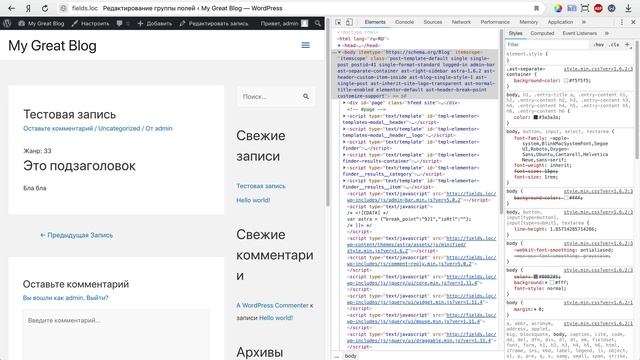Image resolution: width=640 pixels, height=360 pixels.
Task: Close the DevTools panel
Action: 633,22
